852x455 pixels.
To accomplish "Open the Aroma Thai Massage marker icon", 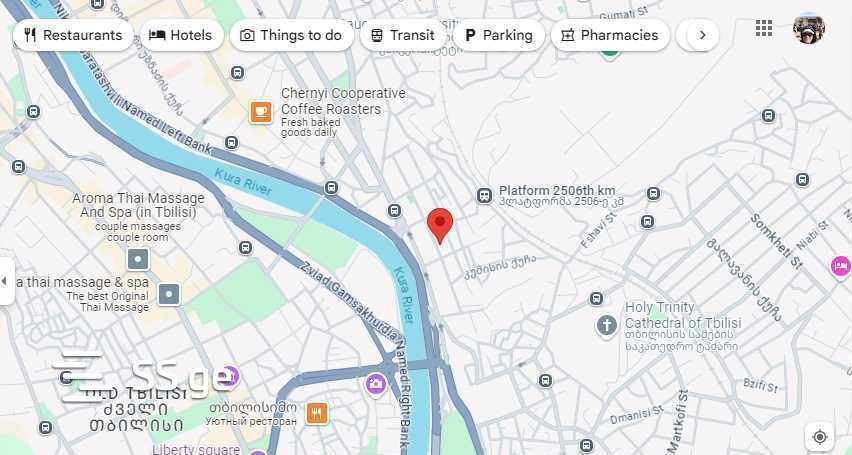I will [x=138, y=259].
